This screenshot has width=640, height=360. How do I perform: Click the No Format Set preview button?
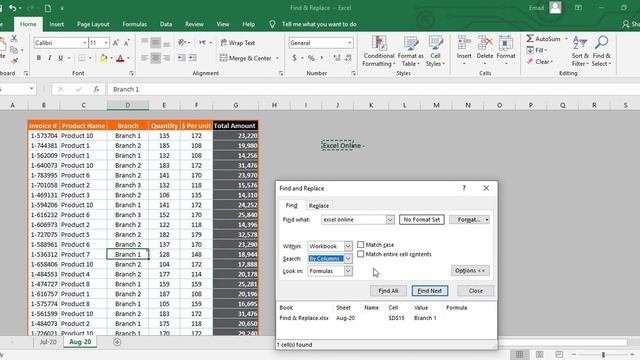(422, 220)
